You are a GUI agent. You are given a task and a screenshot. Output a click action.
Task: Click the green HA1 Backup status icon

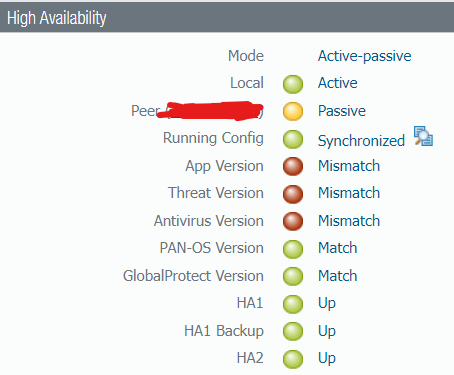coord(293,332)
